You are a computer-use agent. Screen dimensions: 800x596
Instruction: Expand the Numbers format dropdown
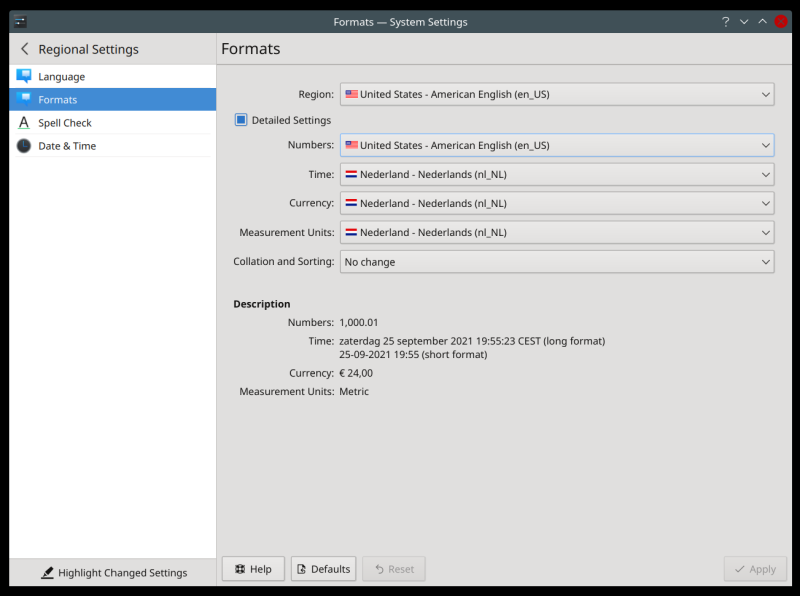(x=556, y=145)
